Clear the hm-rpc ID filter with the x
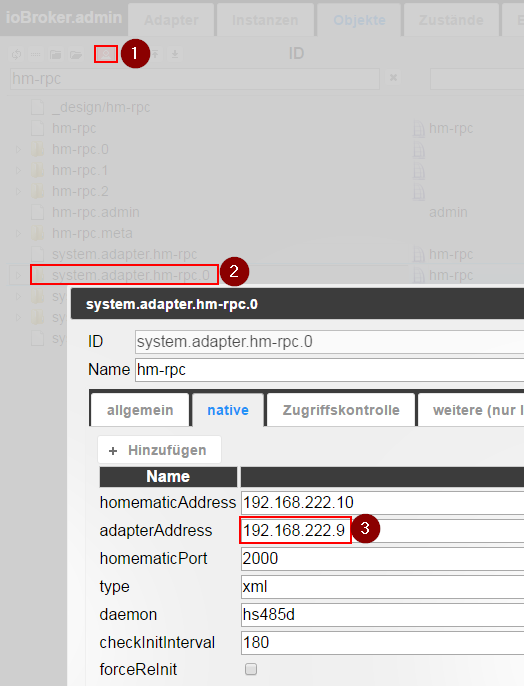 pos(393,78)
